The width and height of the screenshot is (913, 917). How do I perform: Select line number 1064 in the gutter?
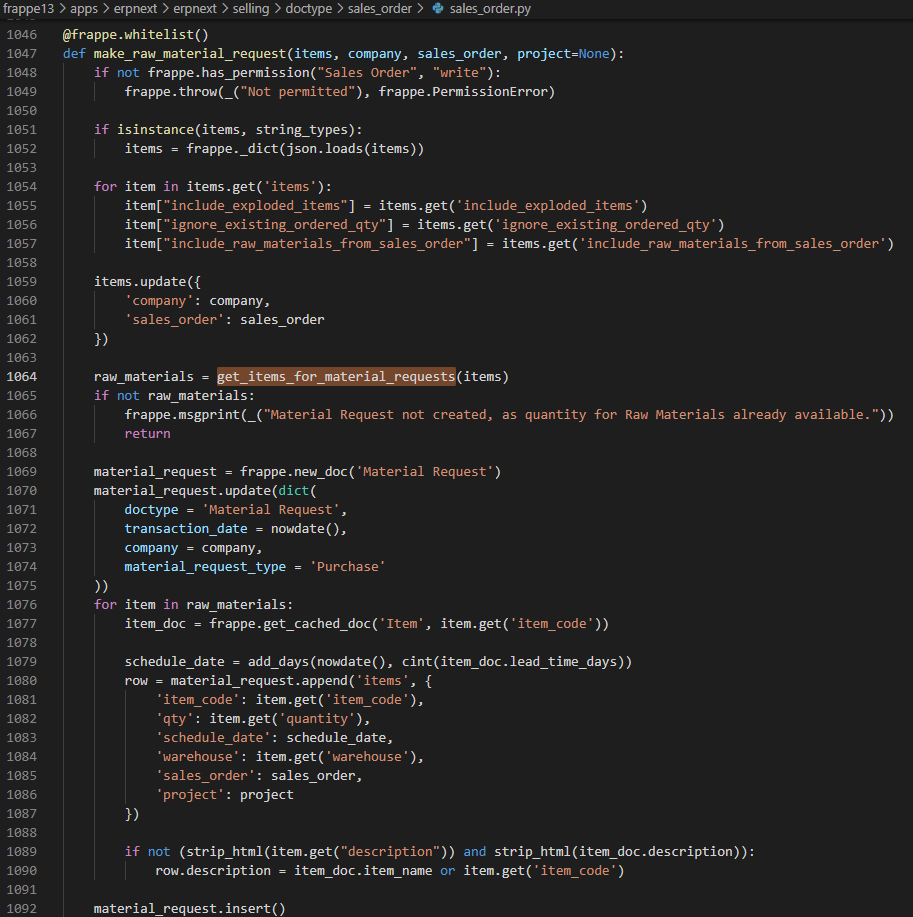pyautogui.click(x=22, y=377)
